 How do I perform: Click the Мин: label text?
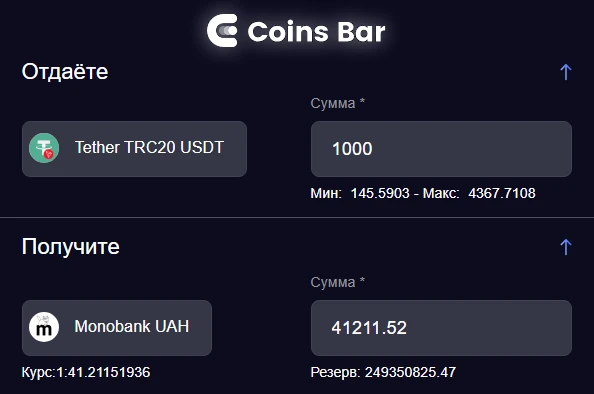326,193
